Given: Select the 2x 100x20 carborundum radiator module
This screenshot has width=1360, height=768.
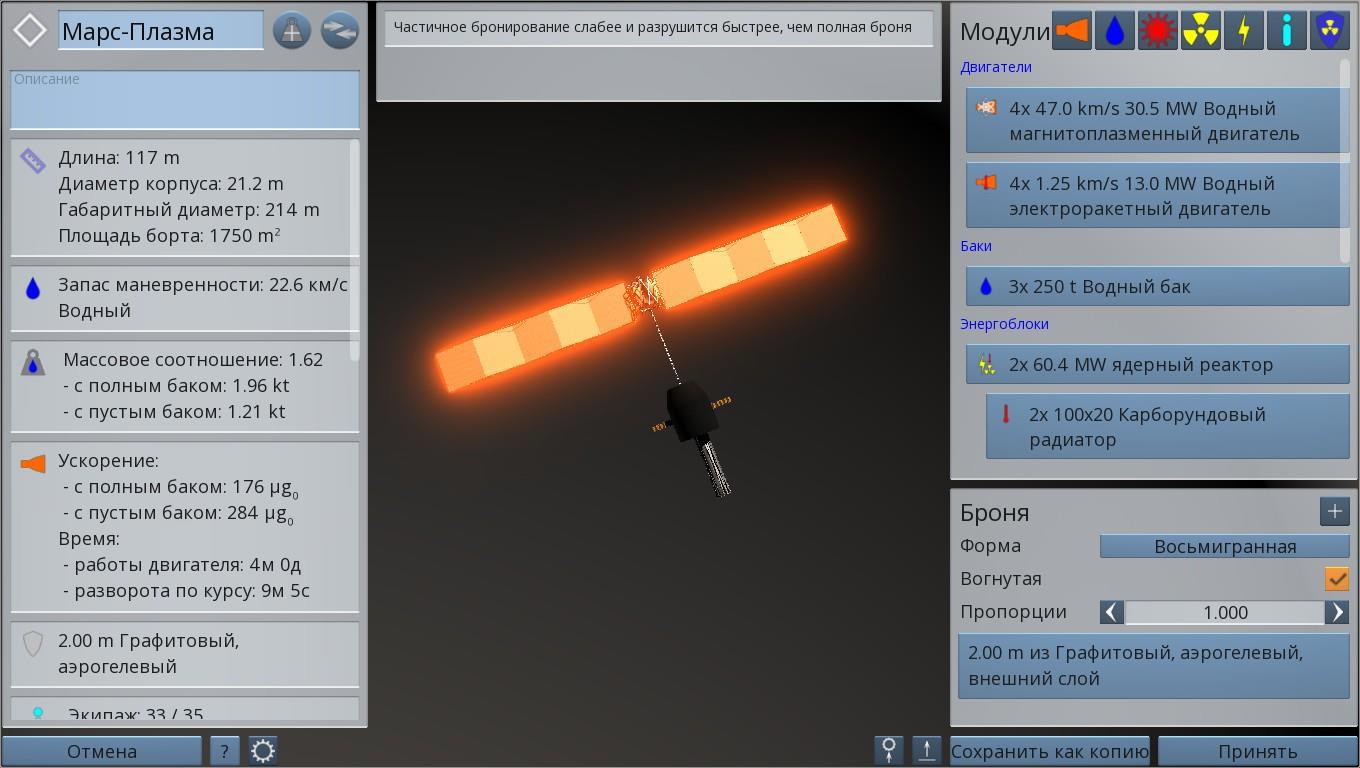Looking at the screenshot, I should point(1167,426).
